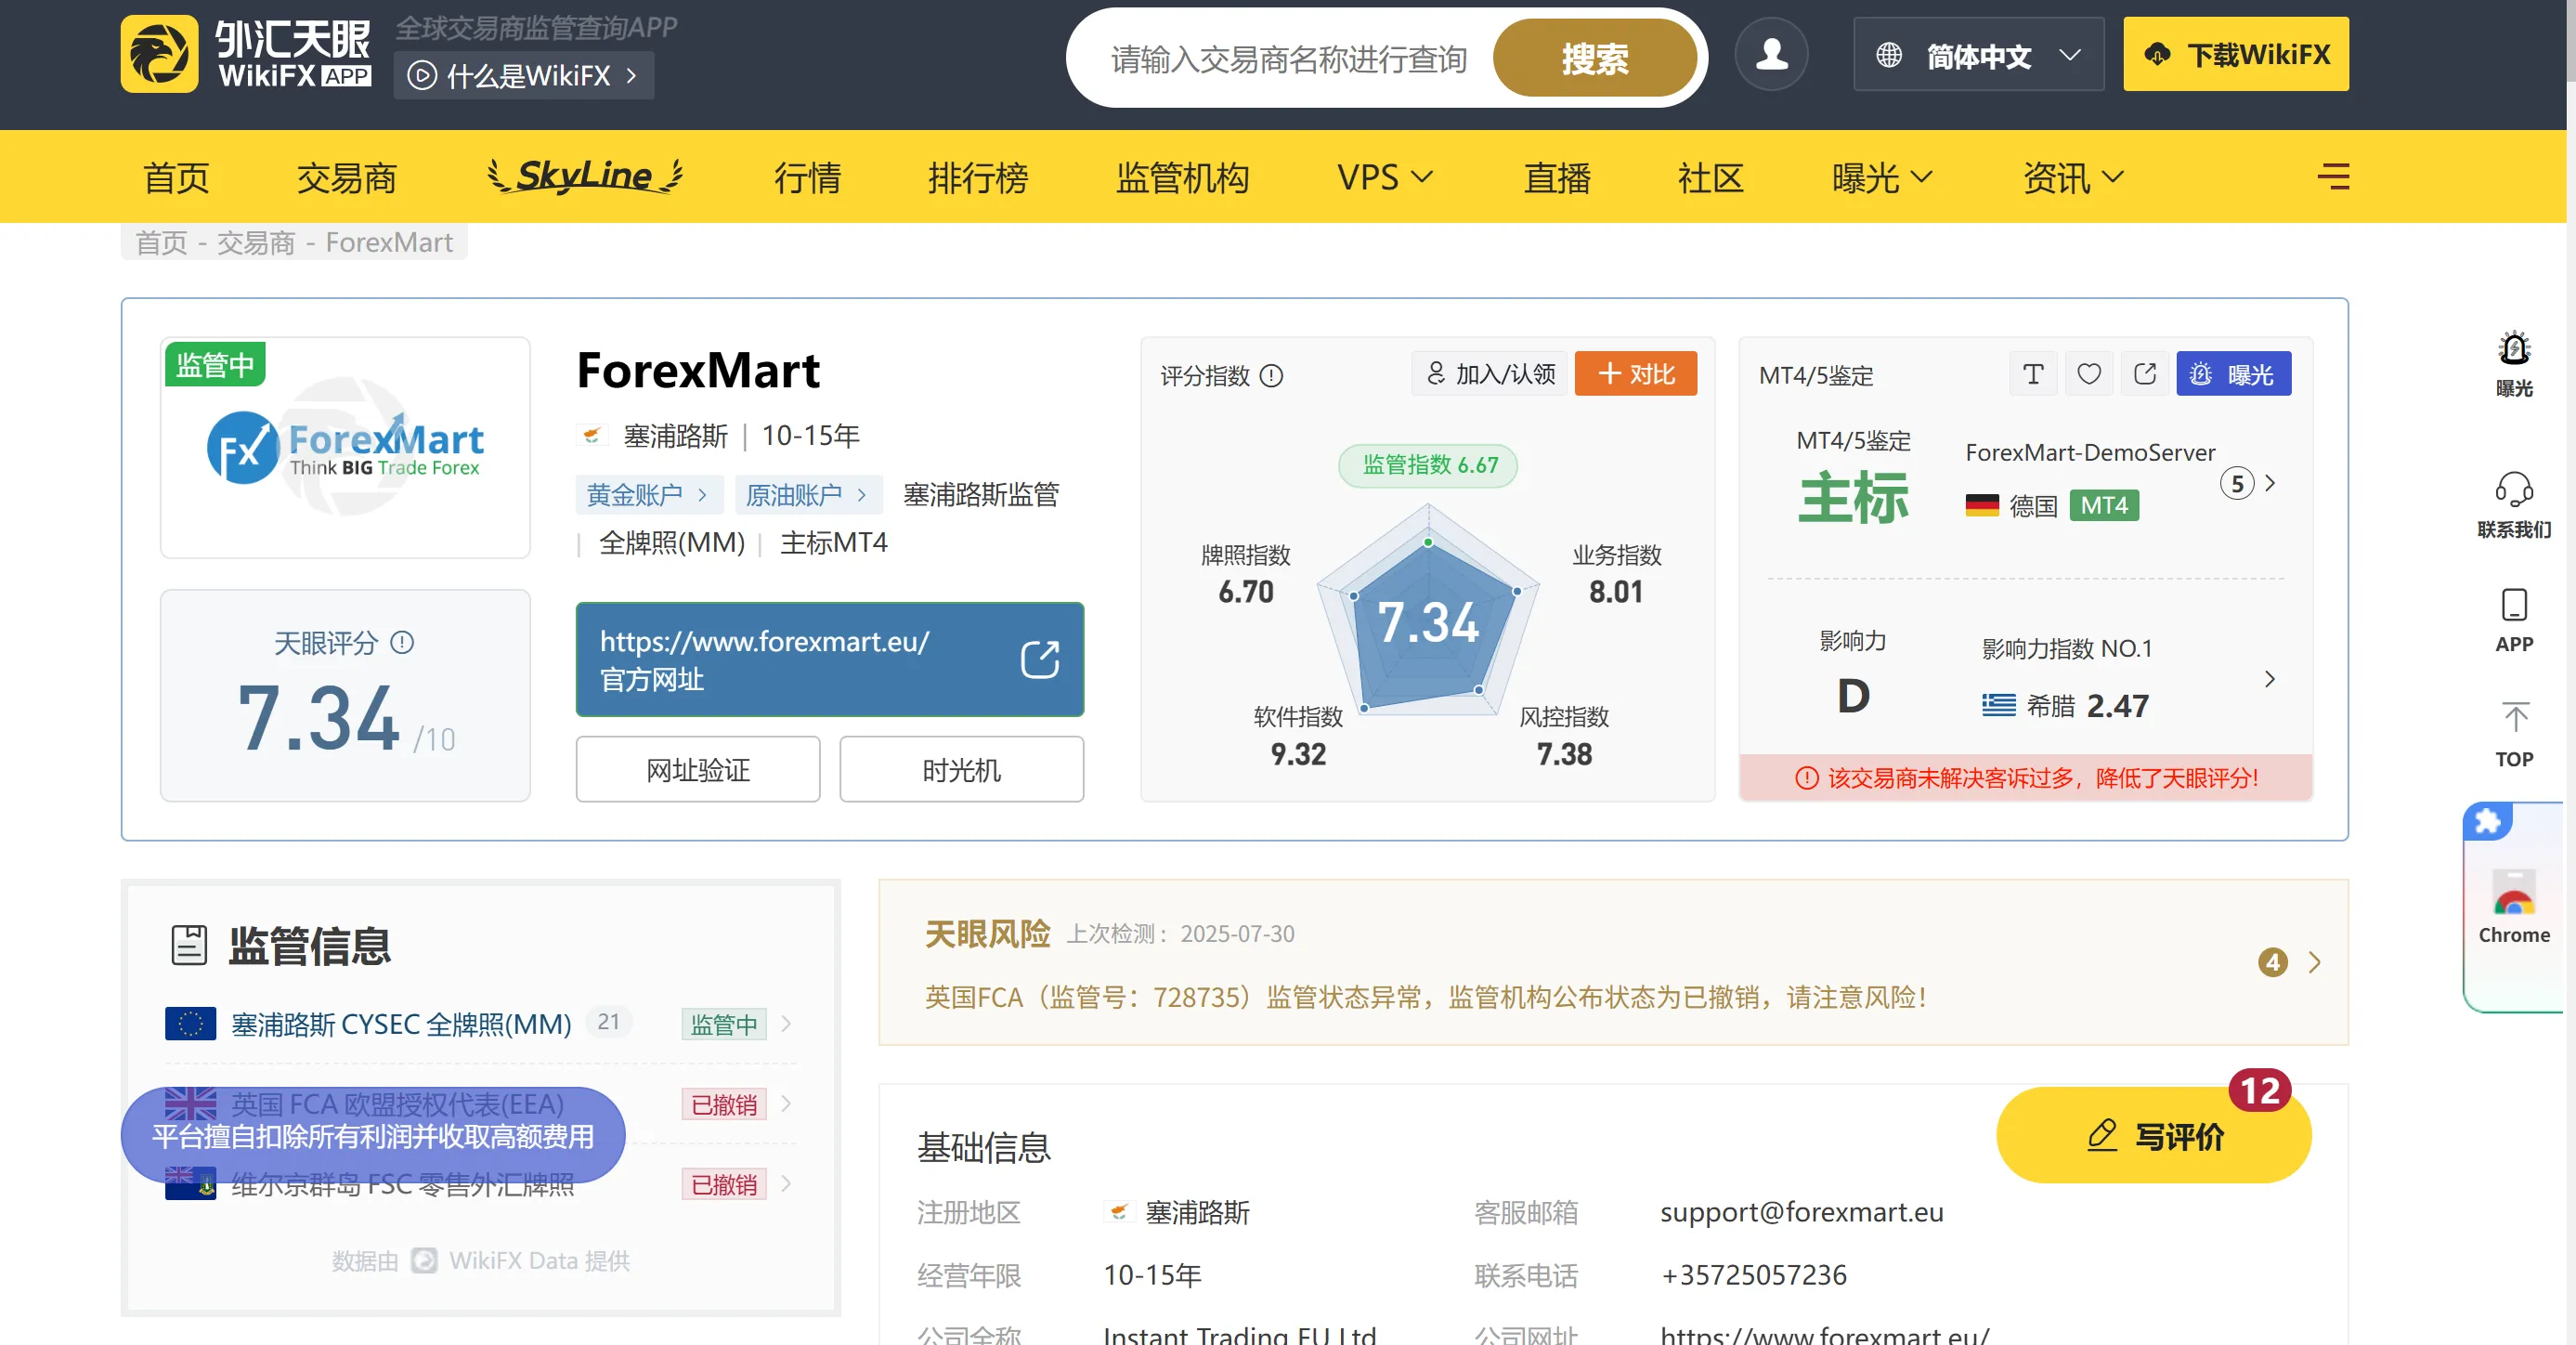
Task: Click the broker search input field
Action: pos(1288,58)
